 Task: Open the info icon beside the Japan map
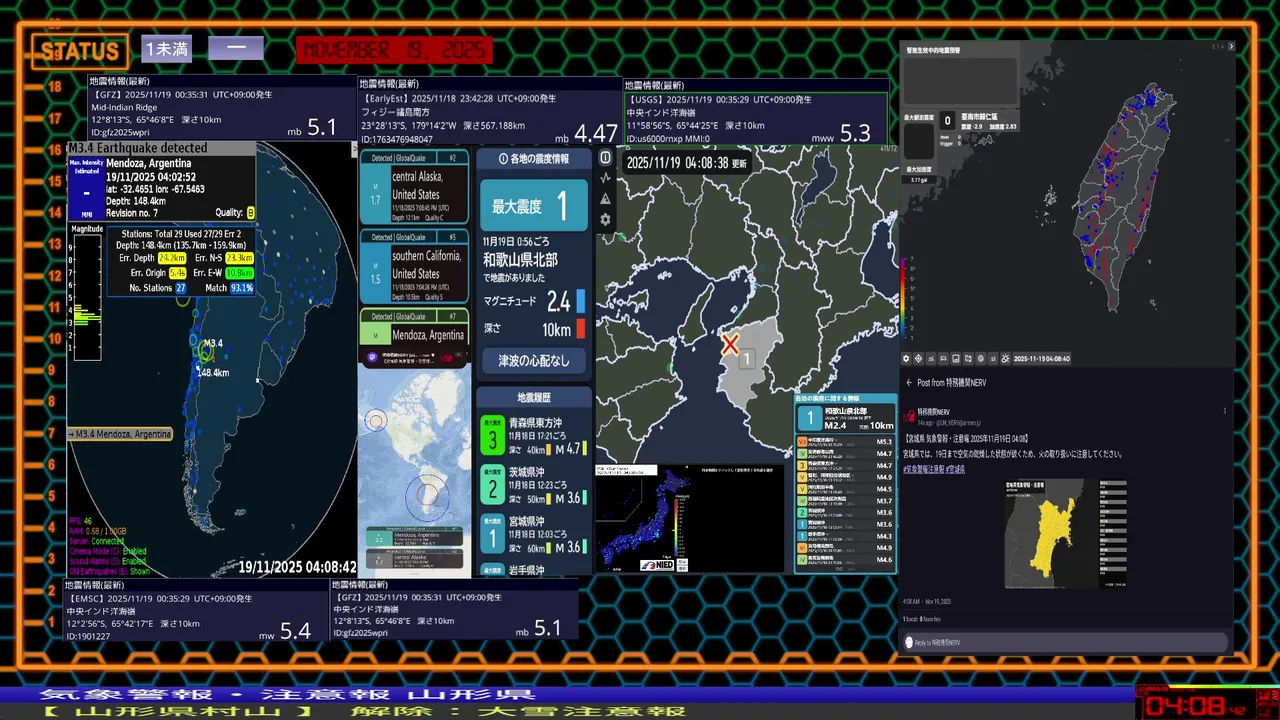605,158
